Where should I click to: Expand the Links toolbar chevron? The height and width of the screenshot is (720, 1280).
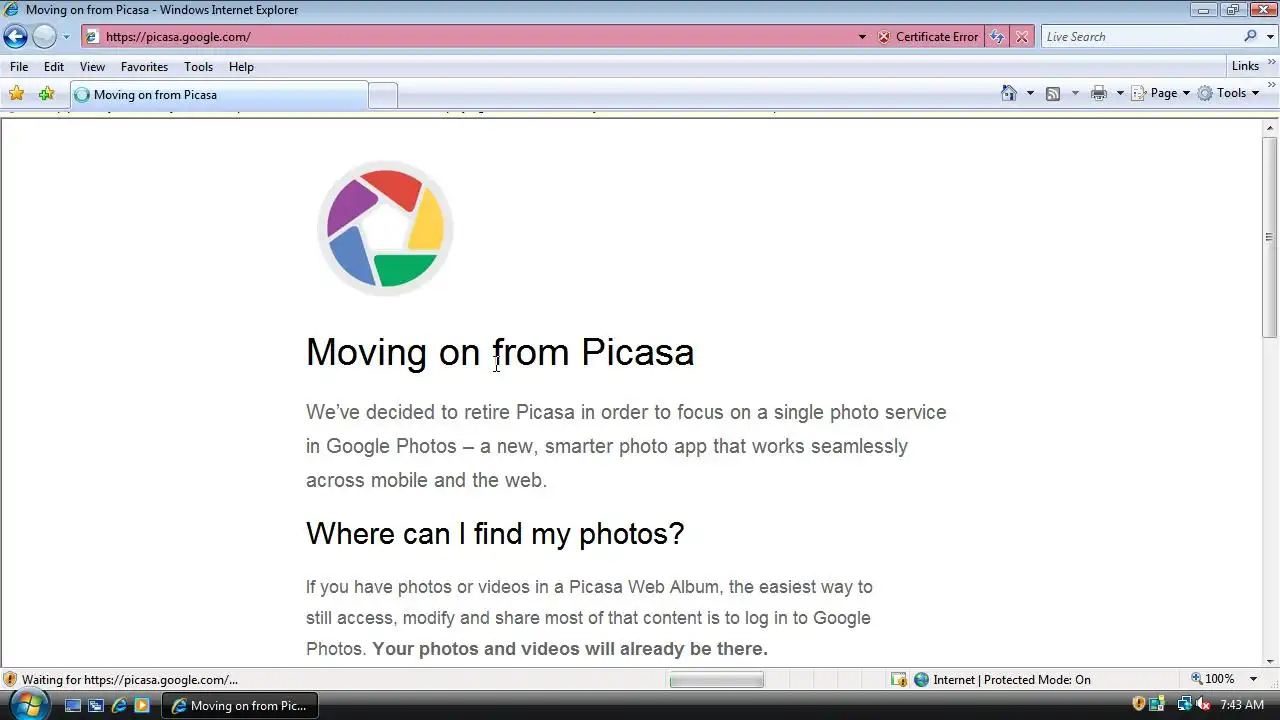click(x=1272, y=63)
